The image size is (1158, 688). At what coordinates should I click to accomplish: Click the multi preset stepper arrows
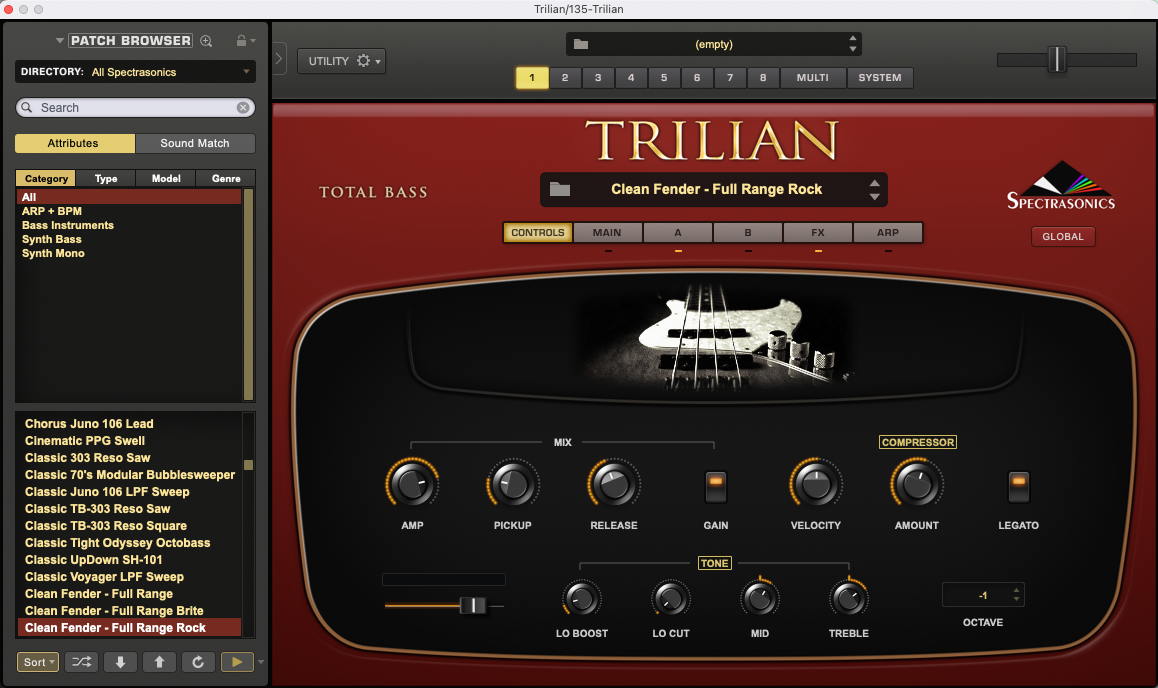853,44
